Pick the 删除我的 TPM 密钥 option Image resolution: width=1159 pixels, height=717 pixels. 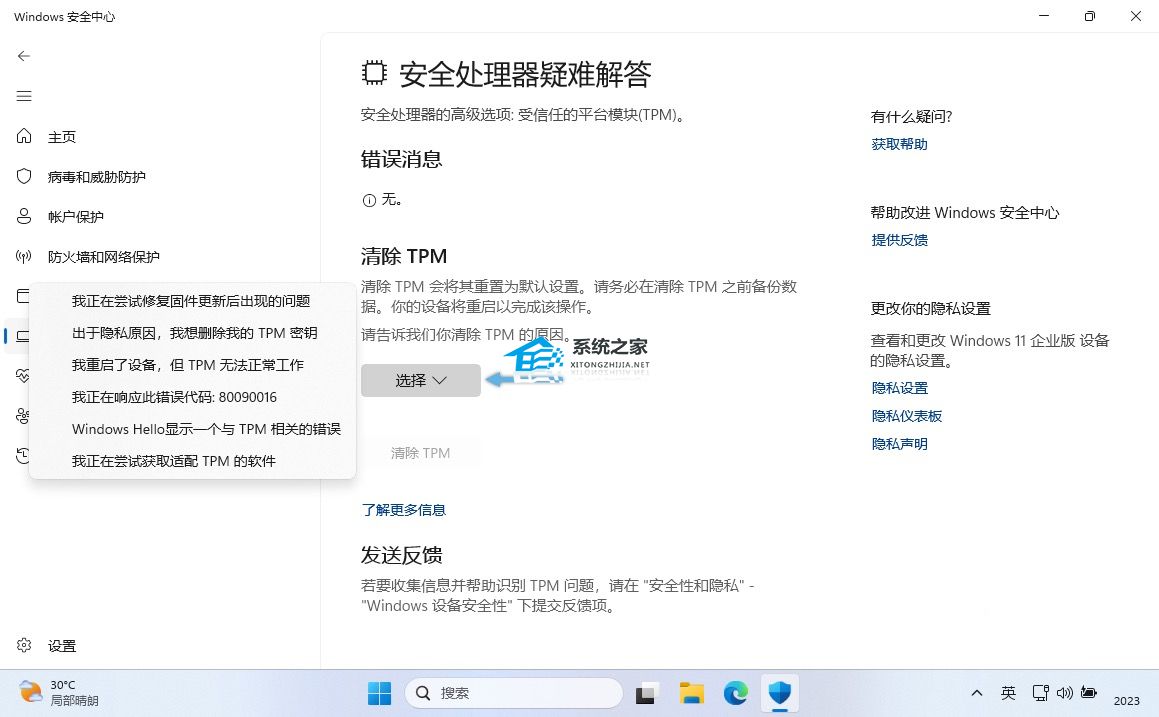click(x=196, y=332)
